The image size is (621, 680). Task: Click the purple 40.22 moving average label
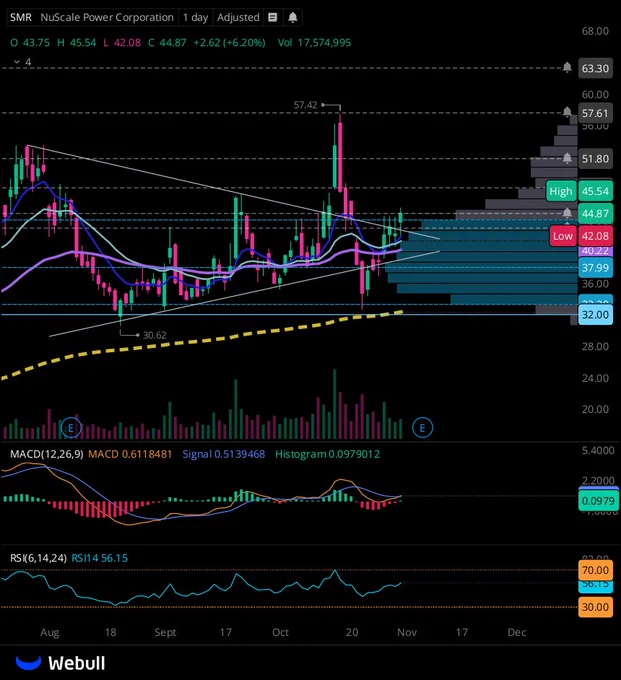pos(595,251)
